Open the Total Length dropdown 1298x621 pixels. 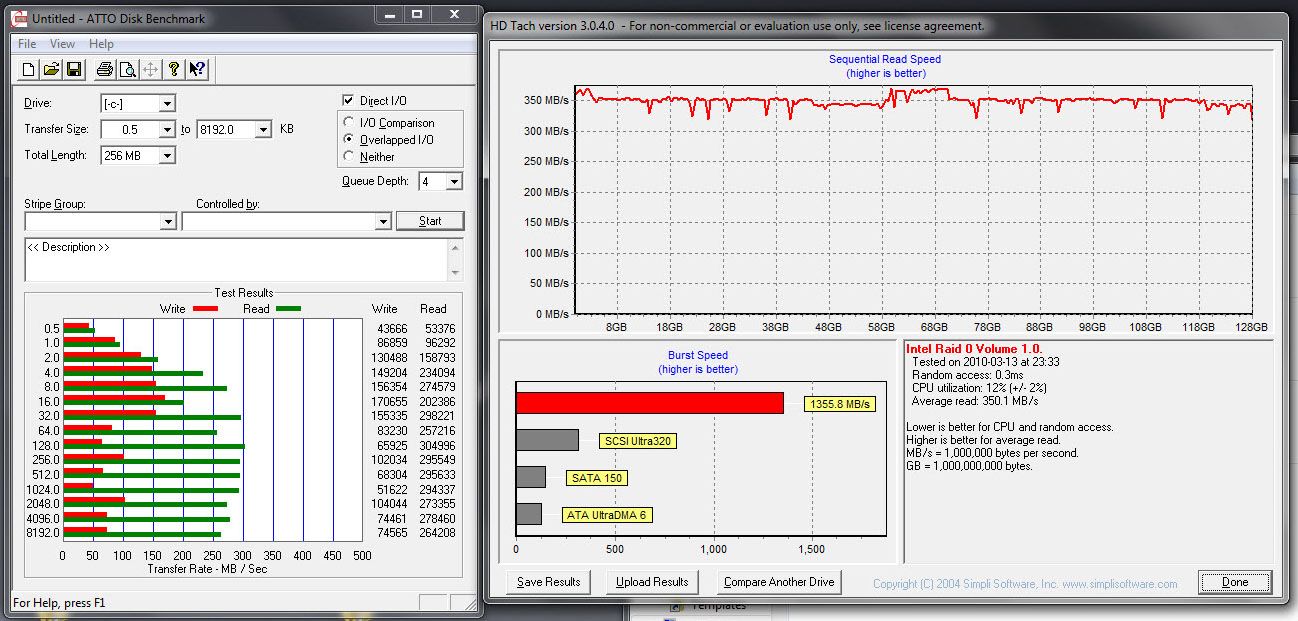pyautogui.click(x=167, y=156)
